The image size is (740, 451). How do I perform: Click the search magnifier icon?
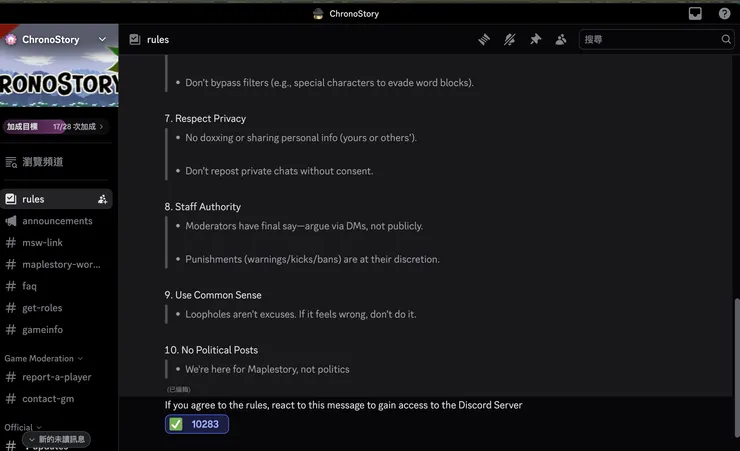point(726,39)
